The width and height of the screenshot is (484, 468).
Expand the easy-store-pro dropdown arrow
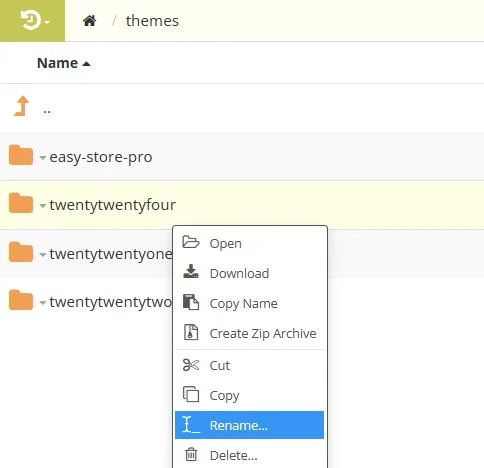[43, 157]
